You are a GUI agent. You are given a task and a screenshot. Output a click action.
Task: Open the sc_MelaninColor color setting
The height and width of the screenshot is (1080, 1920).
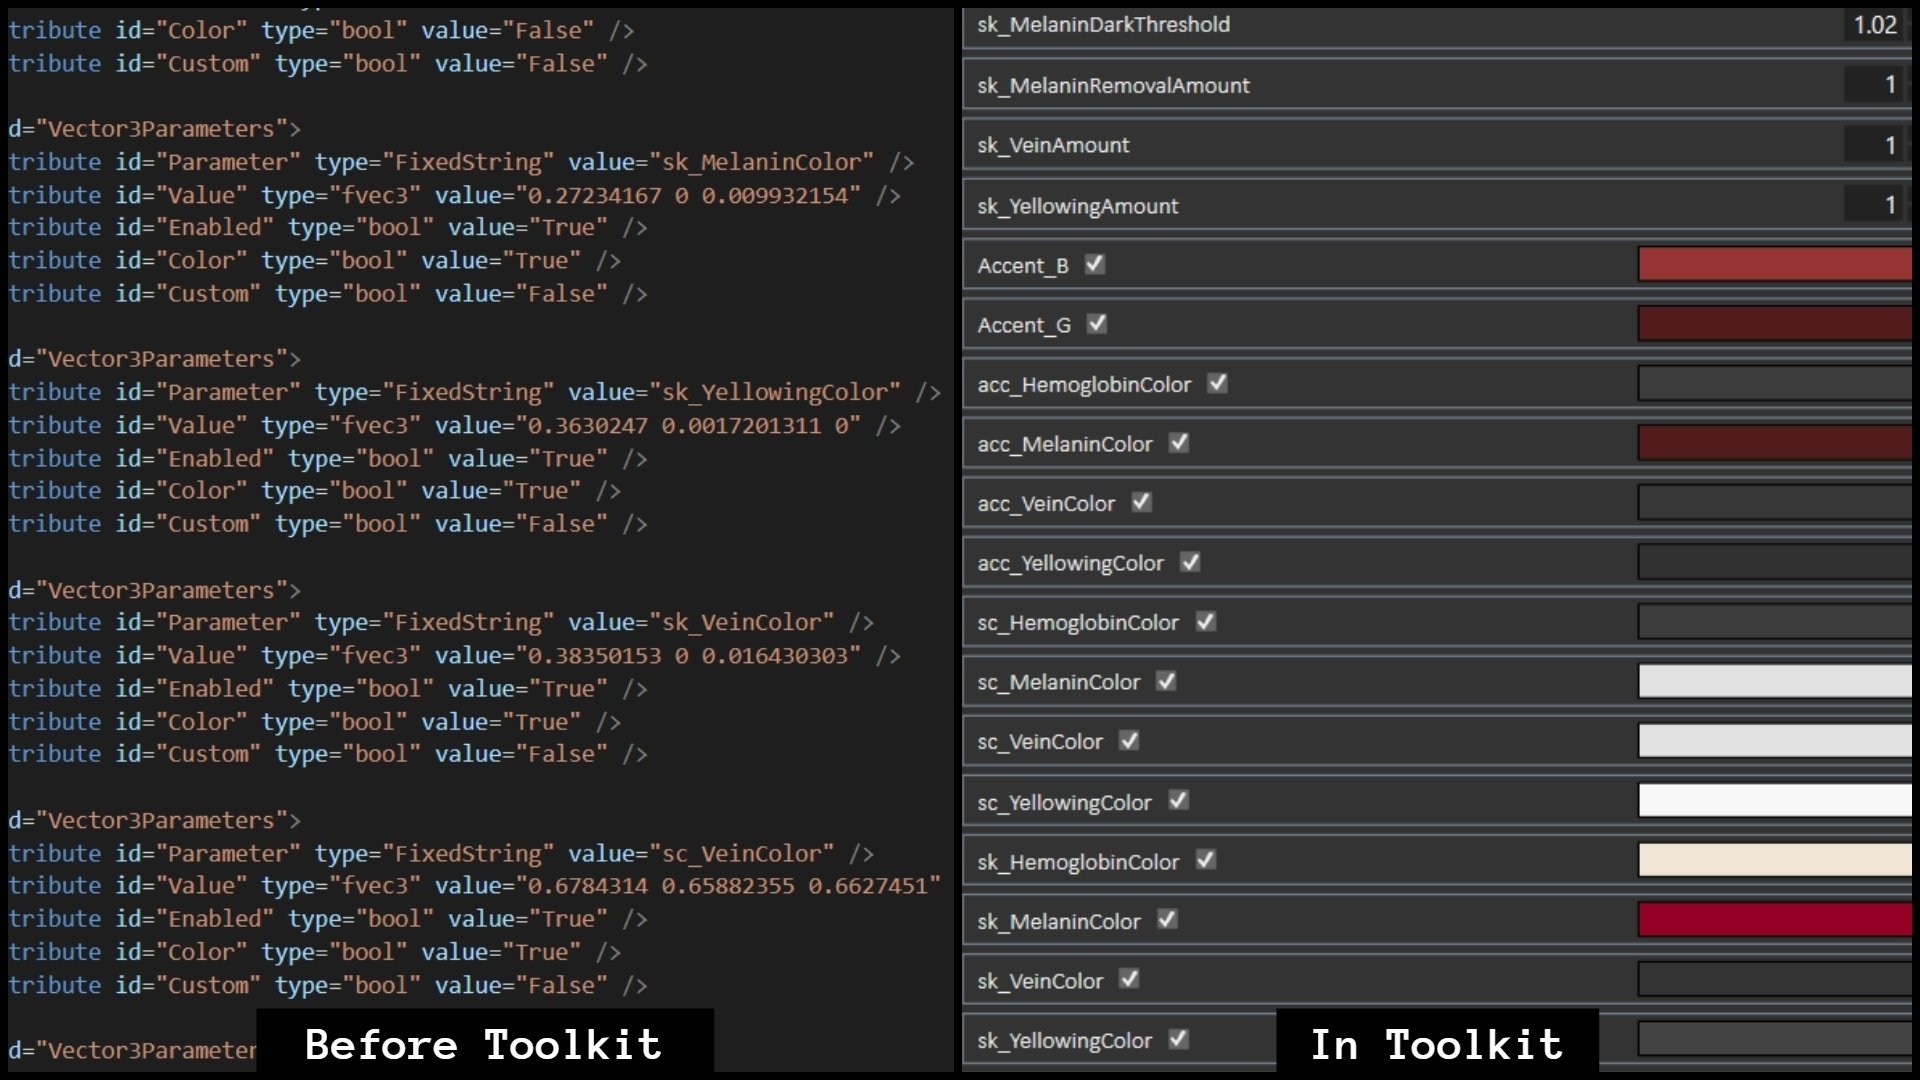pyautogui.click(x=1778, y=682)
